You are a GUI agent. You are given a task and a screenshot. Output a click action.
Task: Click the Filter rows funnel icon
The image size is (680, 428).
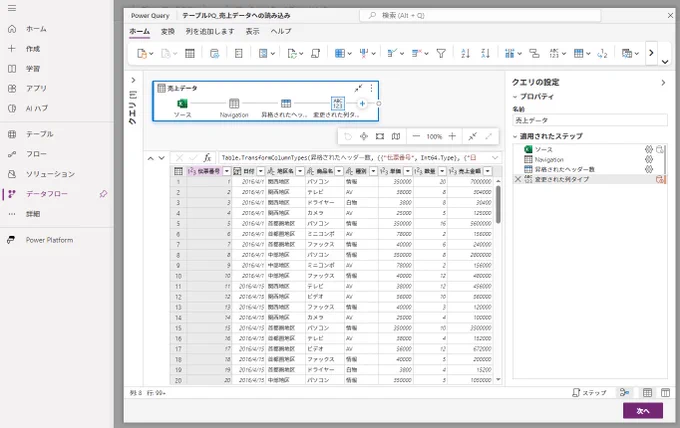[x=441, y=53]
